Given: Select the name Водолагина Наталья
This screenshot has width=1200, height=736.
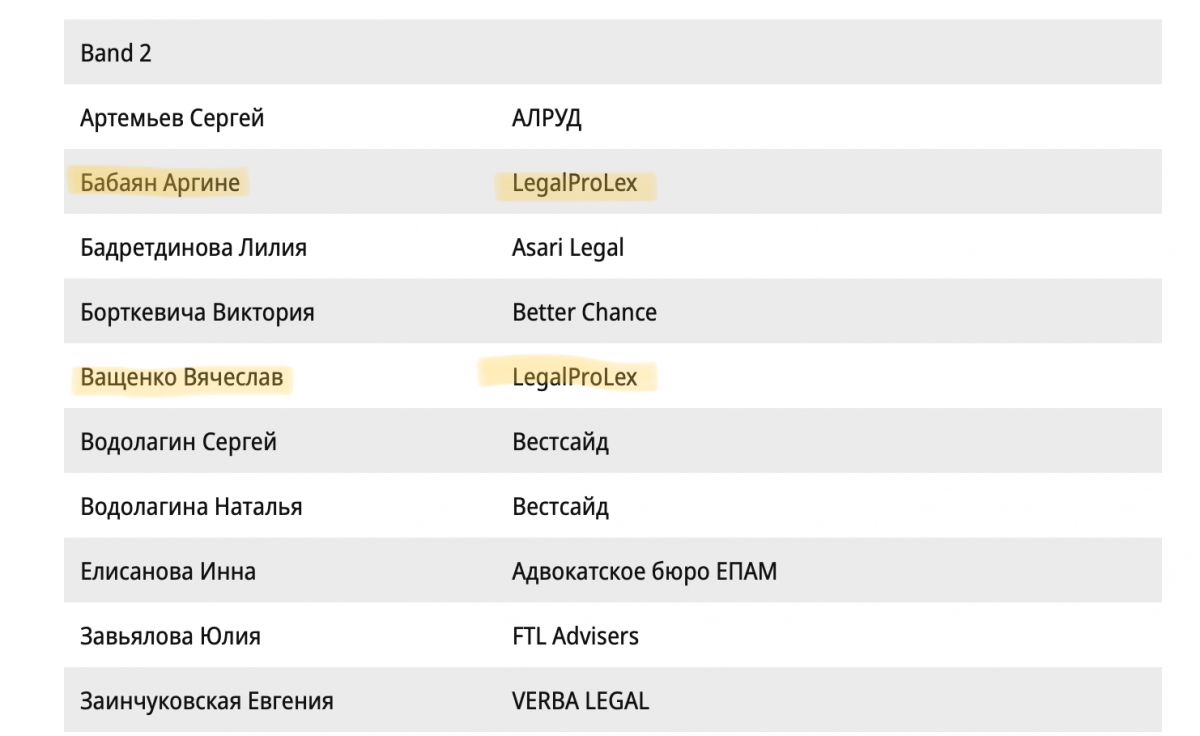Looking at the screenshot, I should coord(191,507).
